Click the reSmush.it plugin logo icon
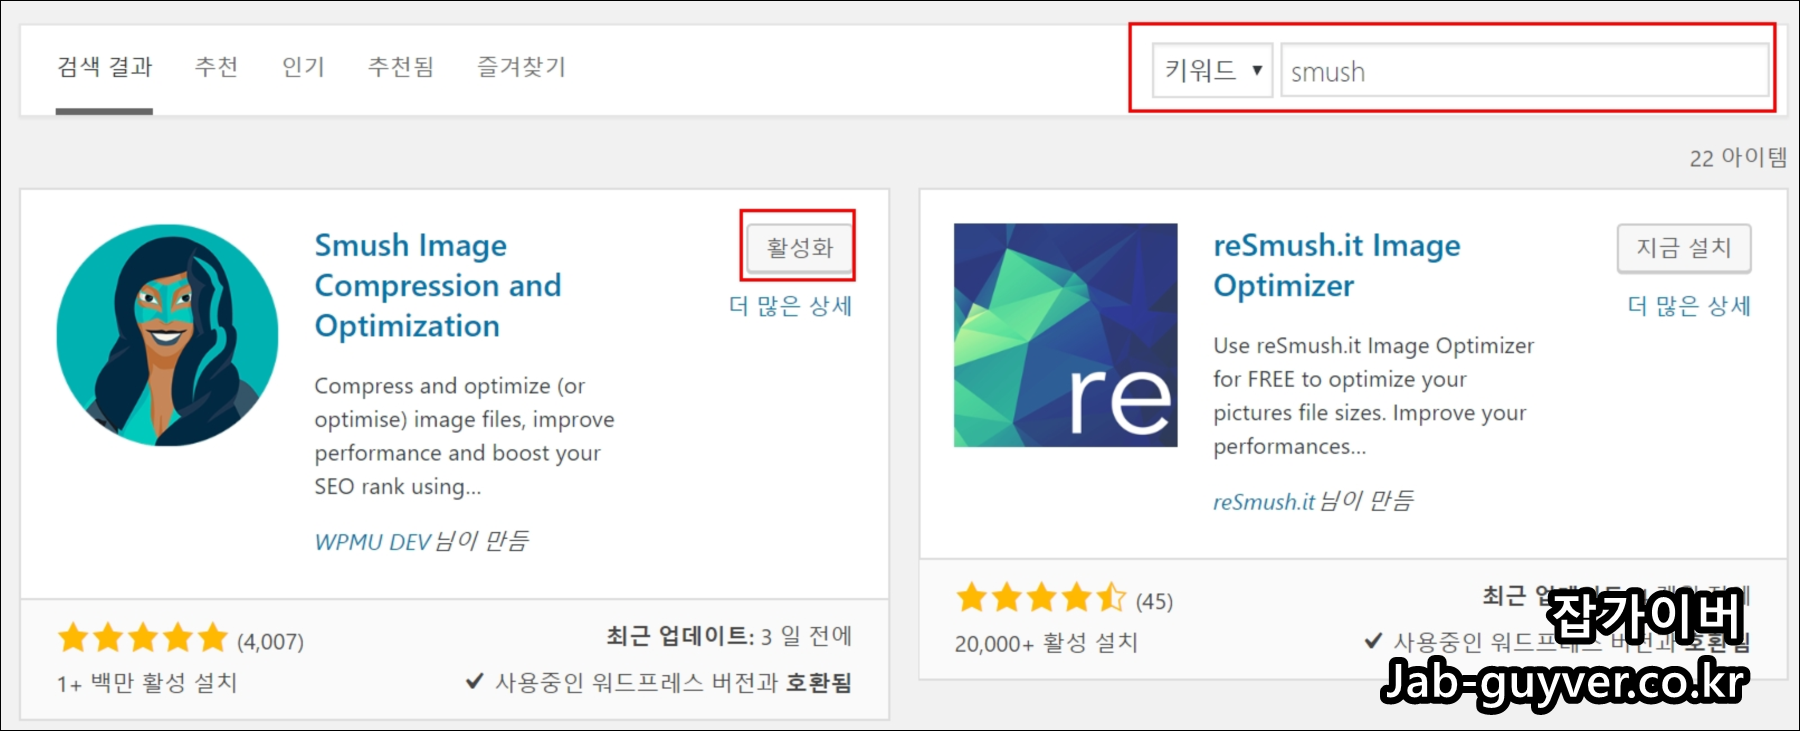Image resolution: width=1800 pixels, height=731 pixels. (1065, 335)
